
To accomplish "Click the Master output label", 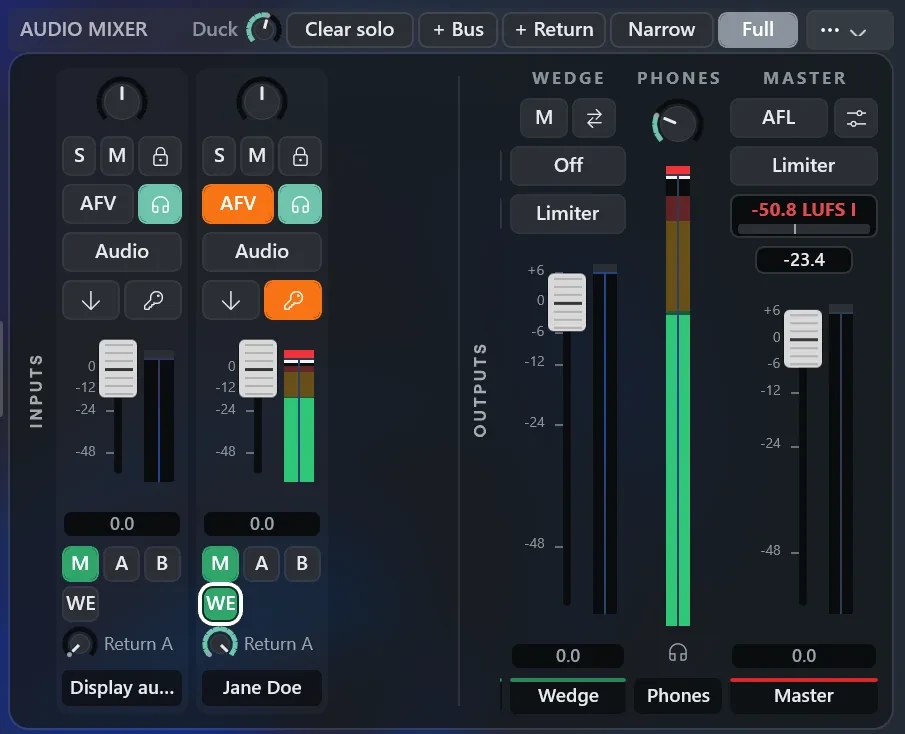I will [x=803, y=696].
